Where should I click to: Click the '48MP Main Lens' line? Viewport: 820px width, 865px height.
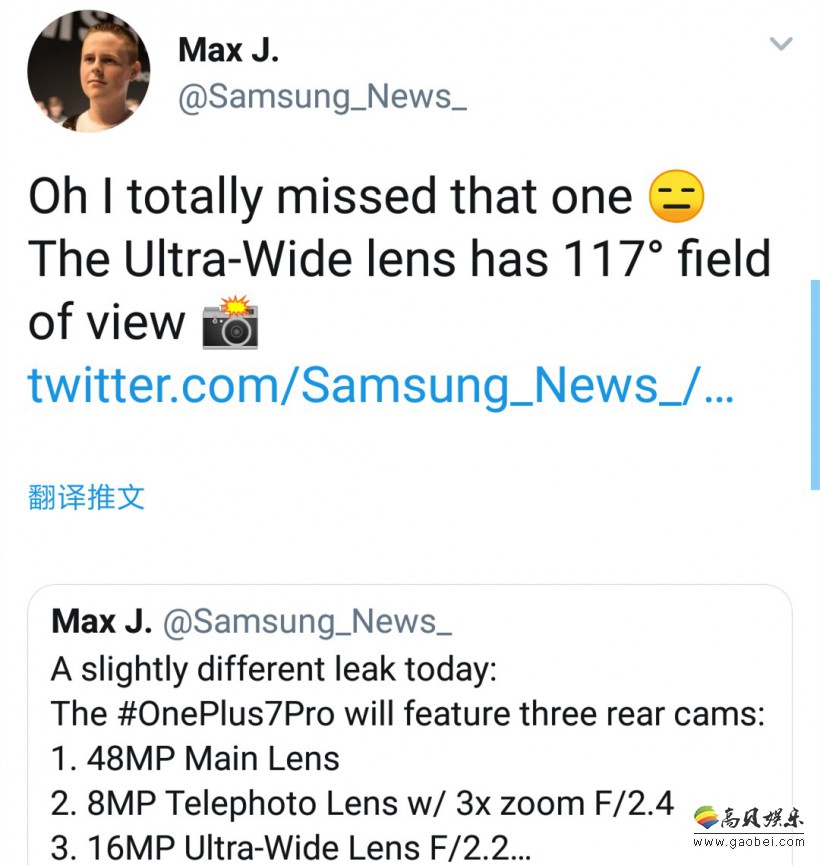point(195,759)
